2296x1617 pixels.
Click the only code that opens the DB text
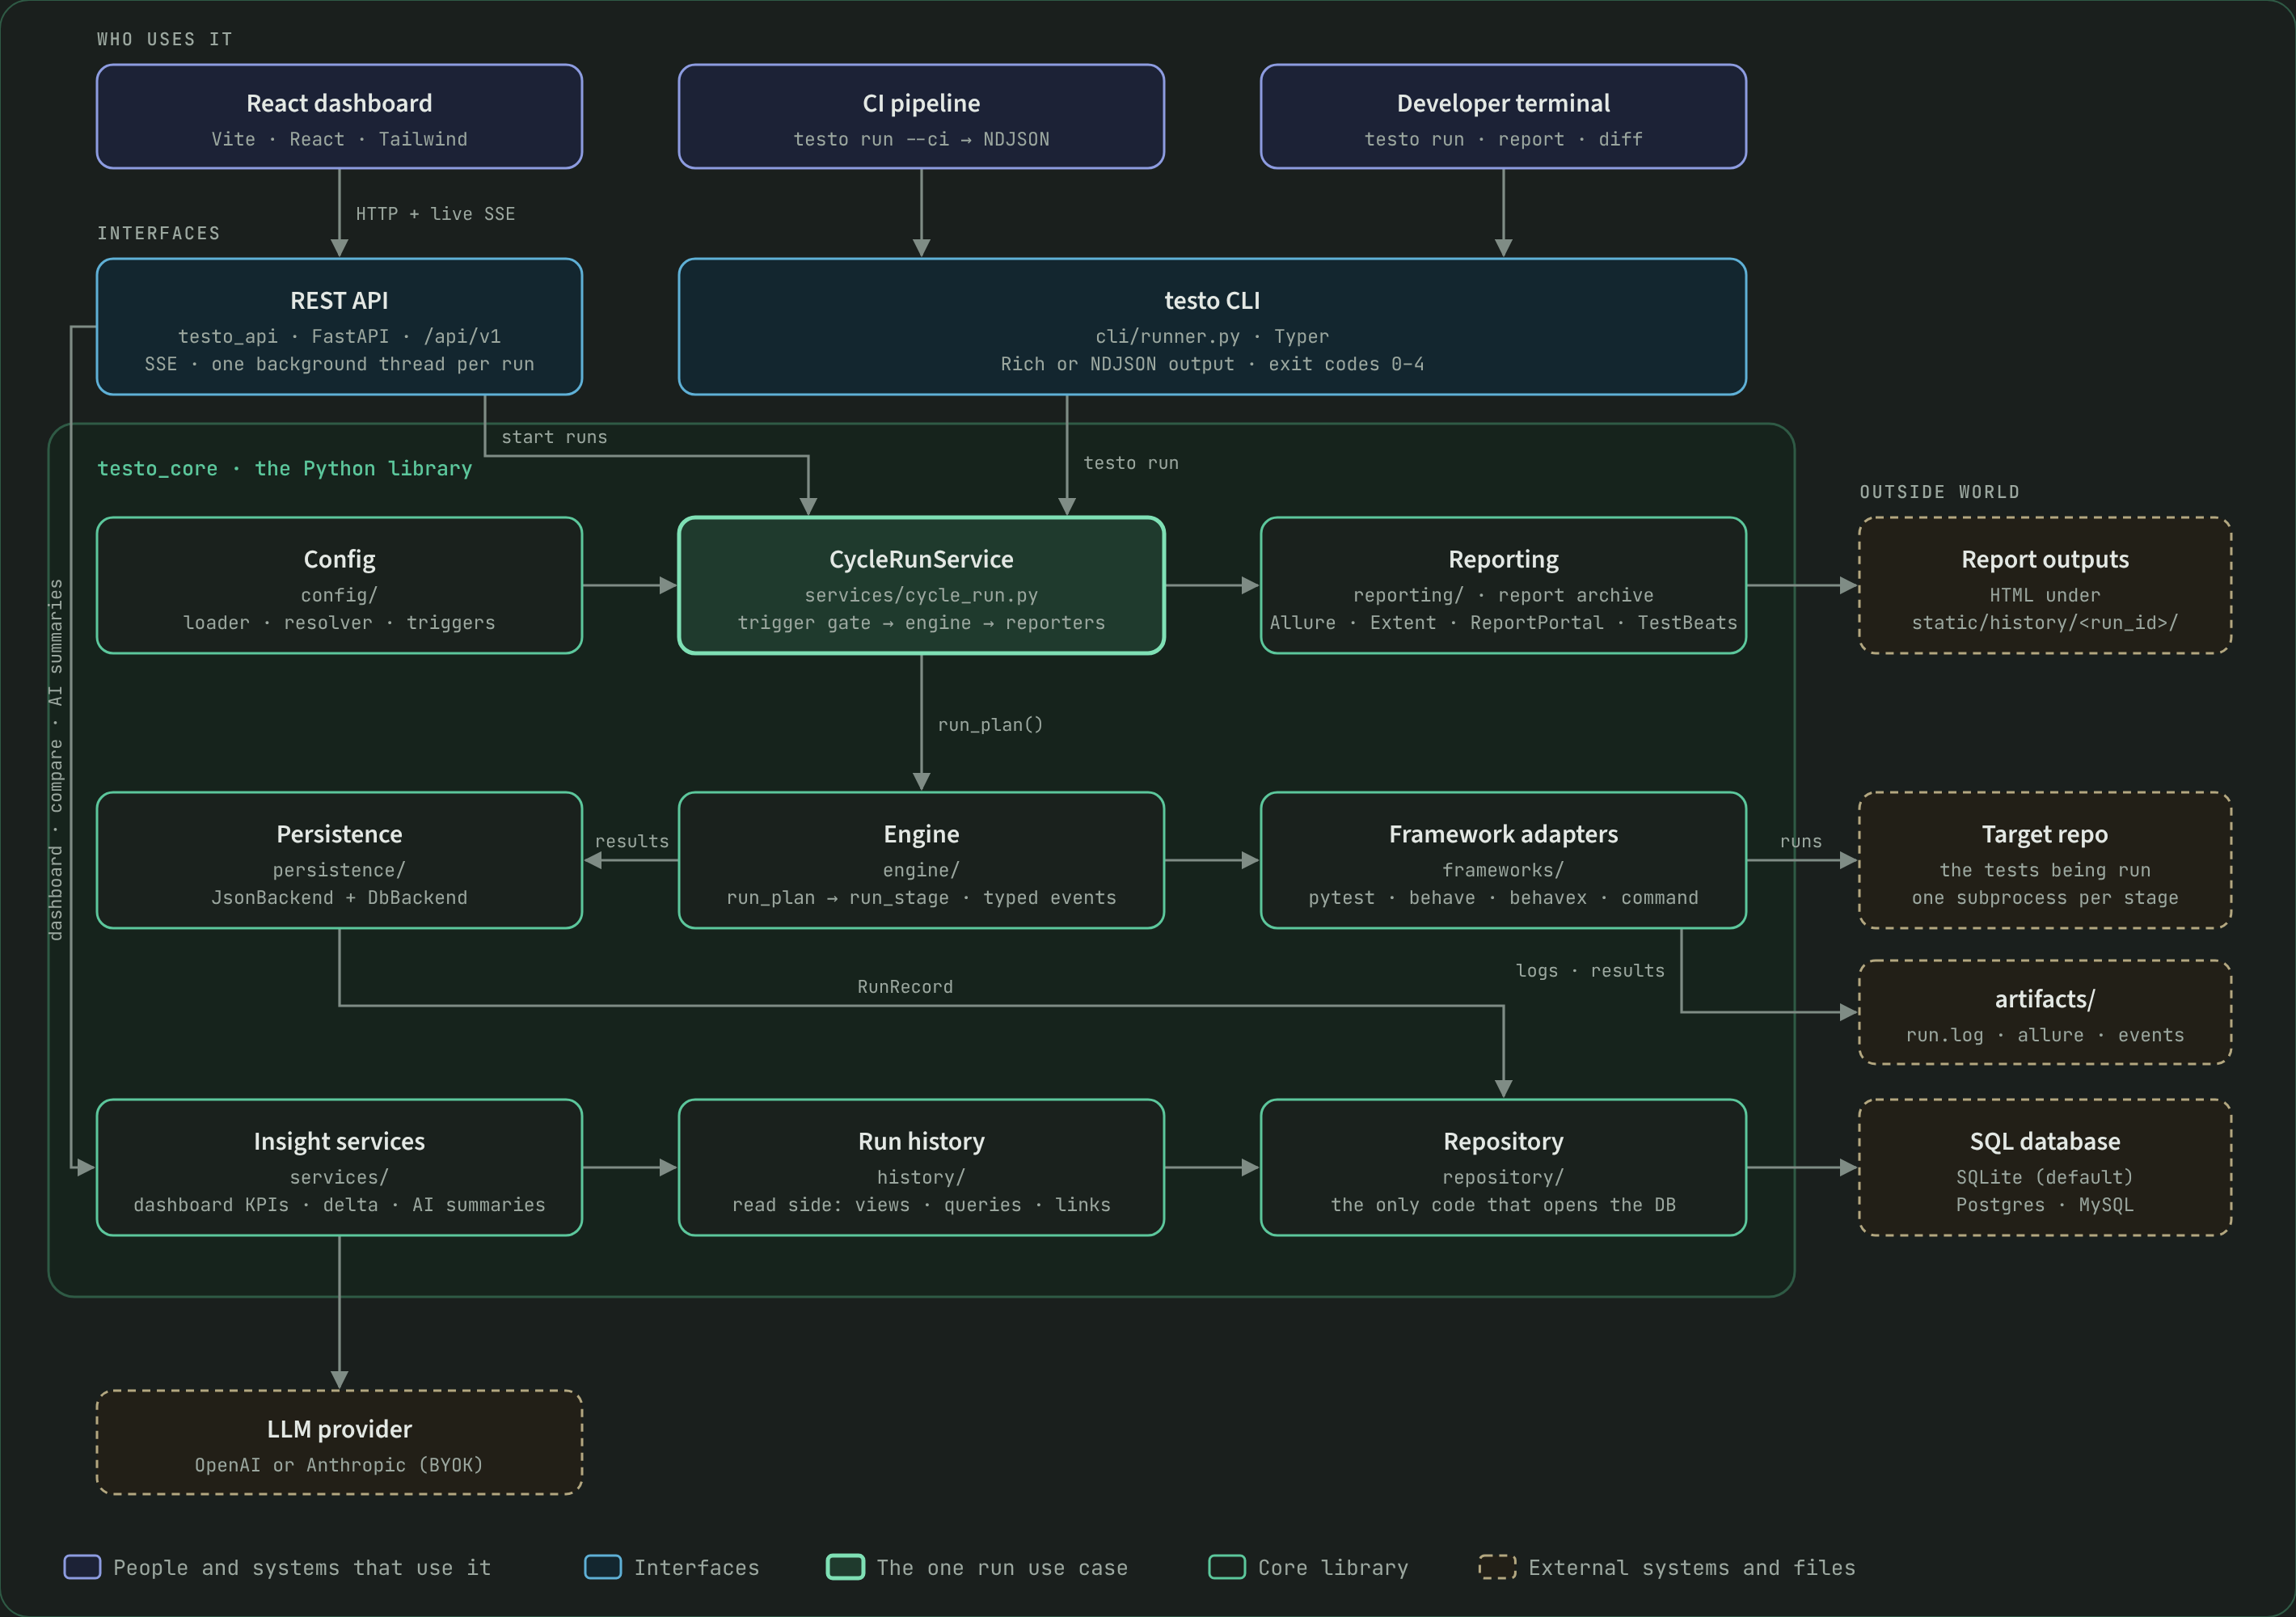(1503, 1205)
